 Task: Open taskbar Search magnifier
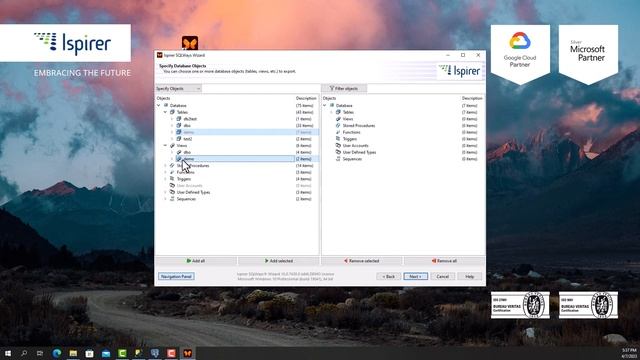[24, 353]
